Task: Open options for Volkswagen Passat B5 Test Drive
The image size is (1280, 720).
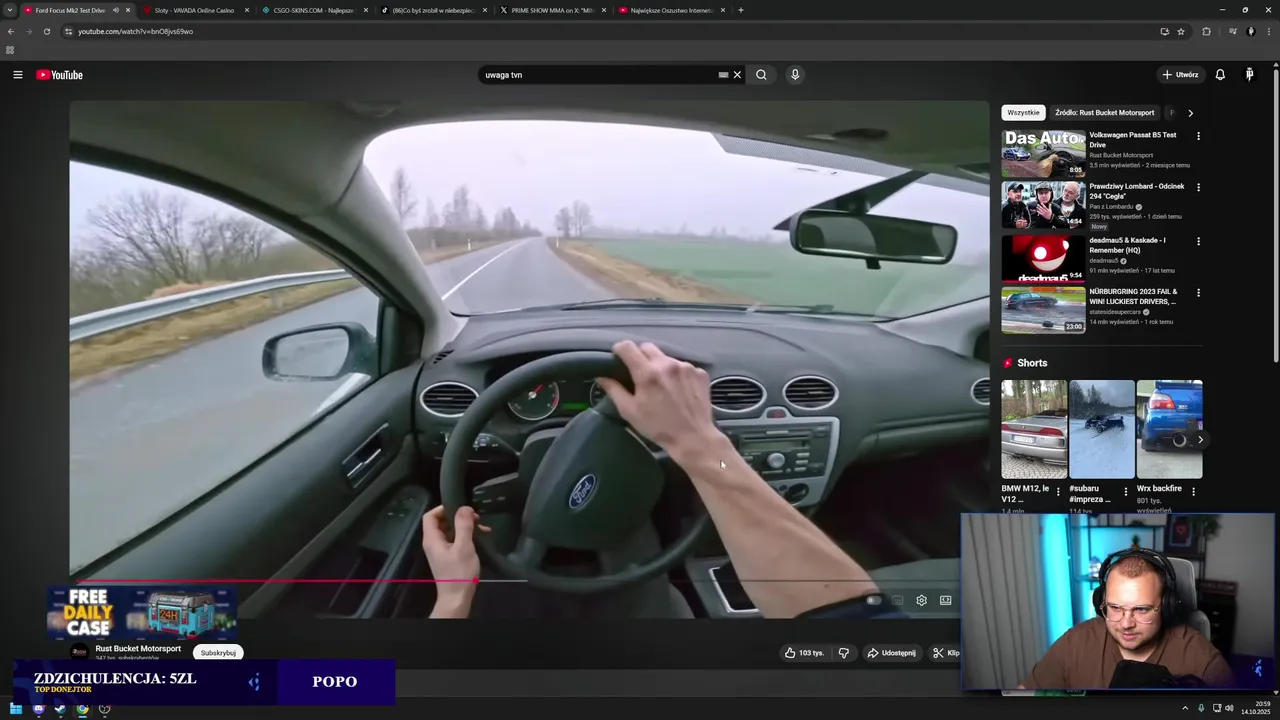Action: pos(1198,136)
